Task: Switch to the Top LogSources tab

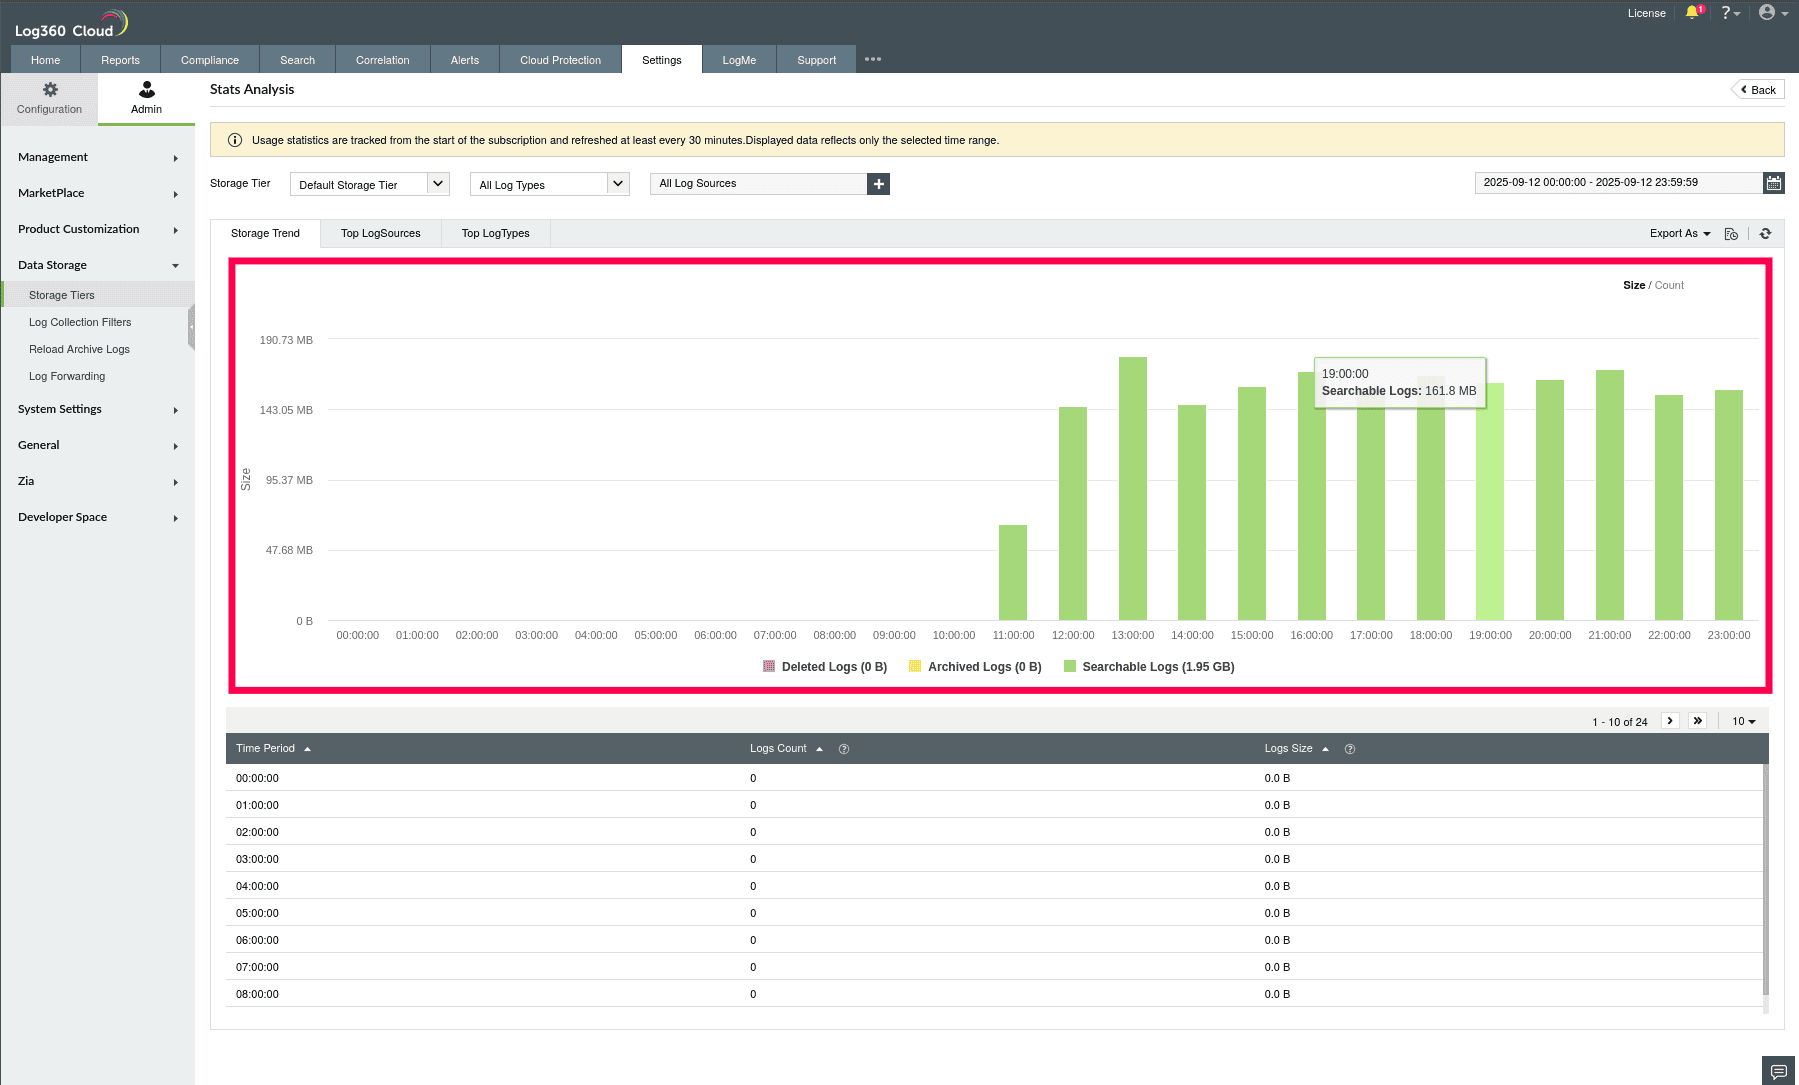Action: (x=380, y=234)
